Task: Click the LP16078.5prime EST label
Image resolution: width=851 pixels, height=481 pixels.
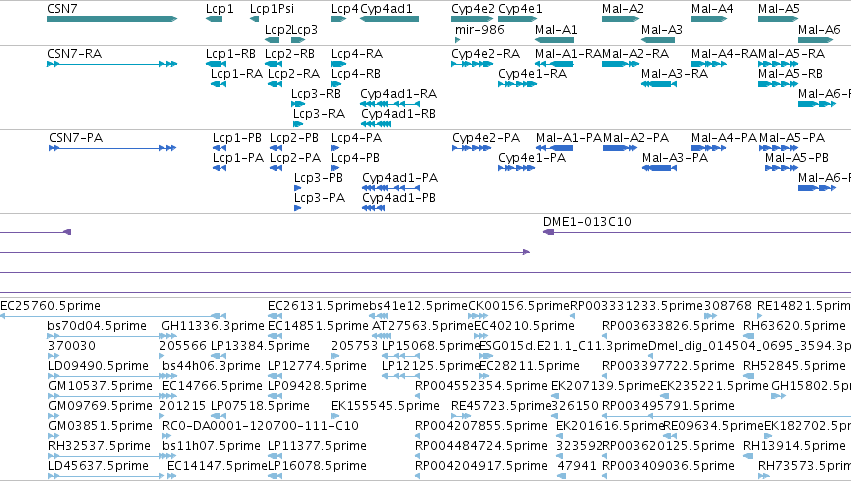Action: pyautogui.click(x=317, y=467)
